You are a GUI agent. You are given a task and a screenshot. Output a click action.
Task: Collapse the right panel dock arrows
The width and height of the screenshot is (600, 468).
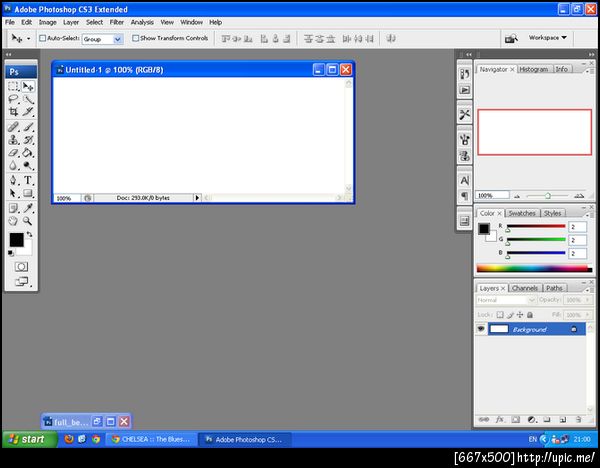pyautogui.click(x=592, y=54)
